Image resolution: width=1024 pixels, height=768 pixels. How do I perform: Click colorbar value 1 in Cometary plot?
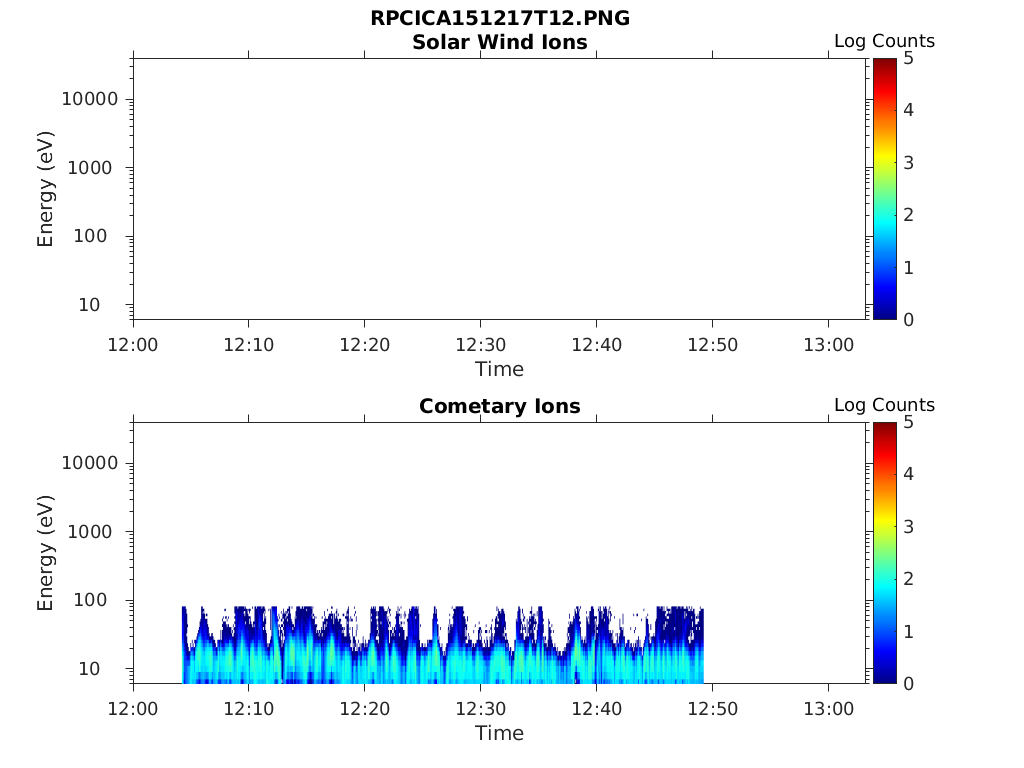908,632
